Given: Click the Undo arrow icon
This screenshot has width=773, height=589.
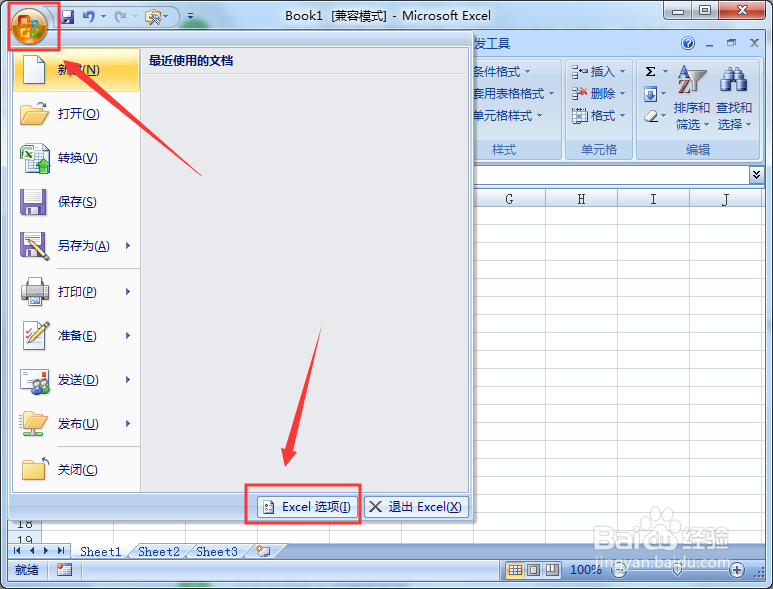Looking at the screenshot, I should click(89, 17).
